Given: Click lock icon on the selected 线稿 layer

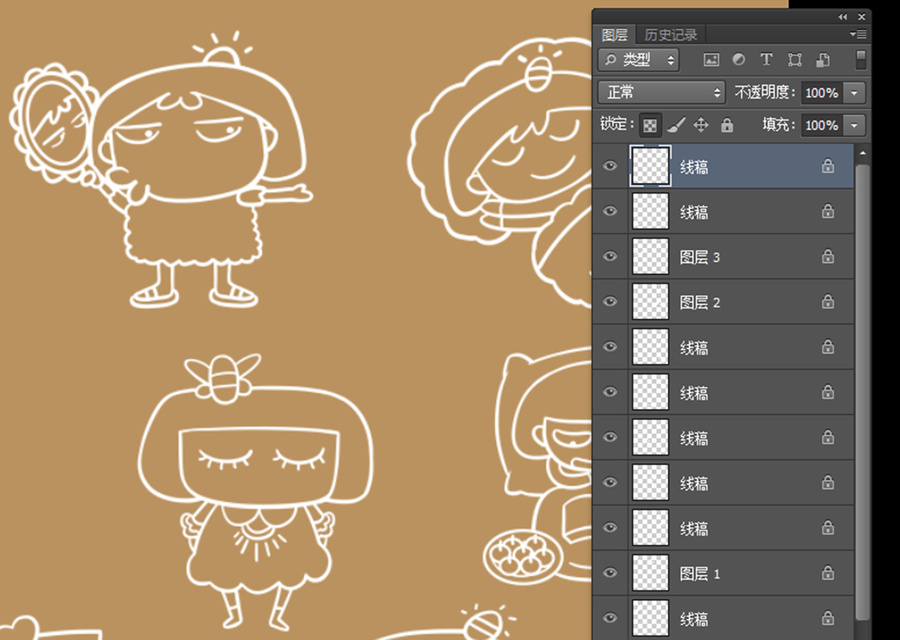Looking at the screenshot, I should 828,166.
